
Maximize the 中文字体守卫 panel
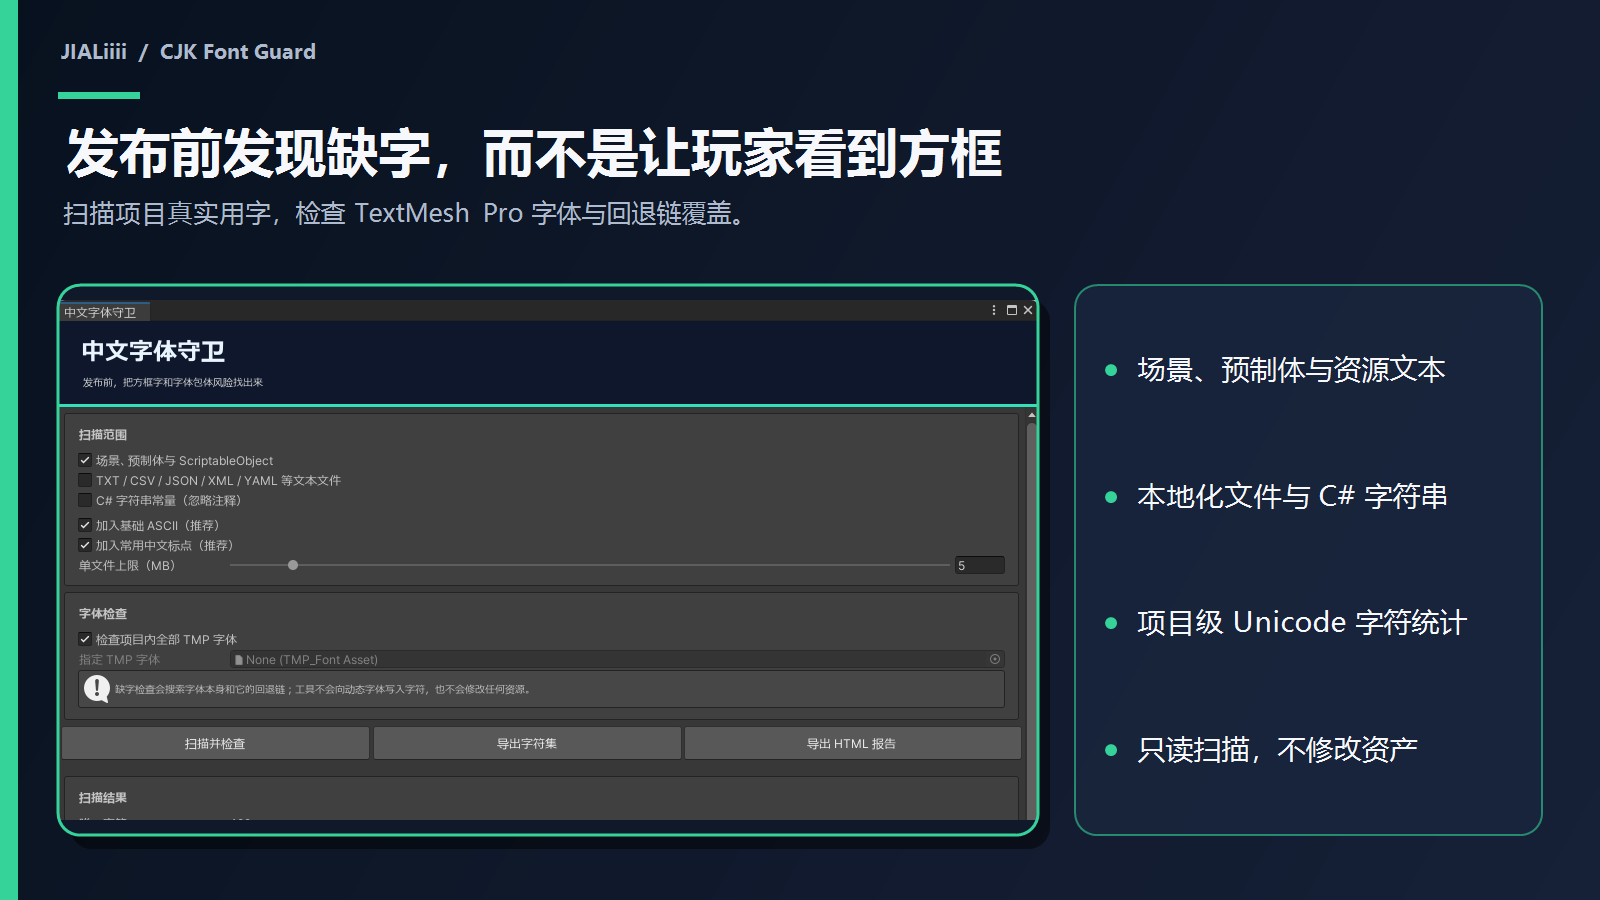pyautogui.click(x=1012, y=311)
